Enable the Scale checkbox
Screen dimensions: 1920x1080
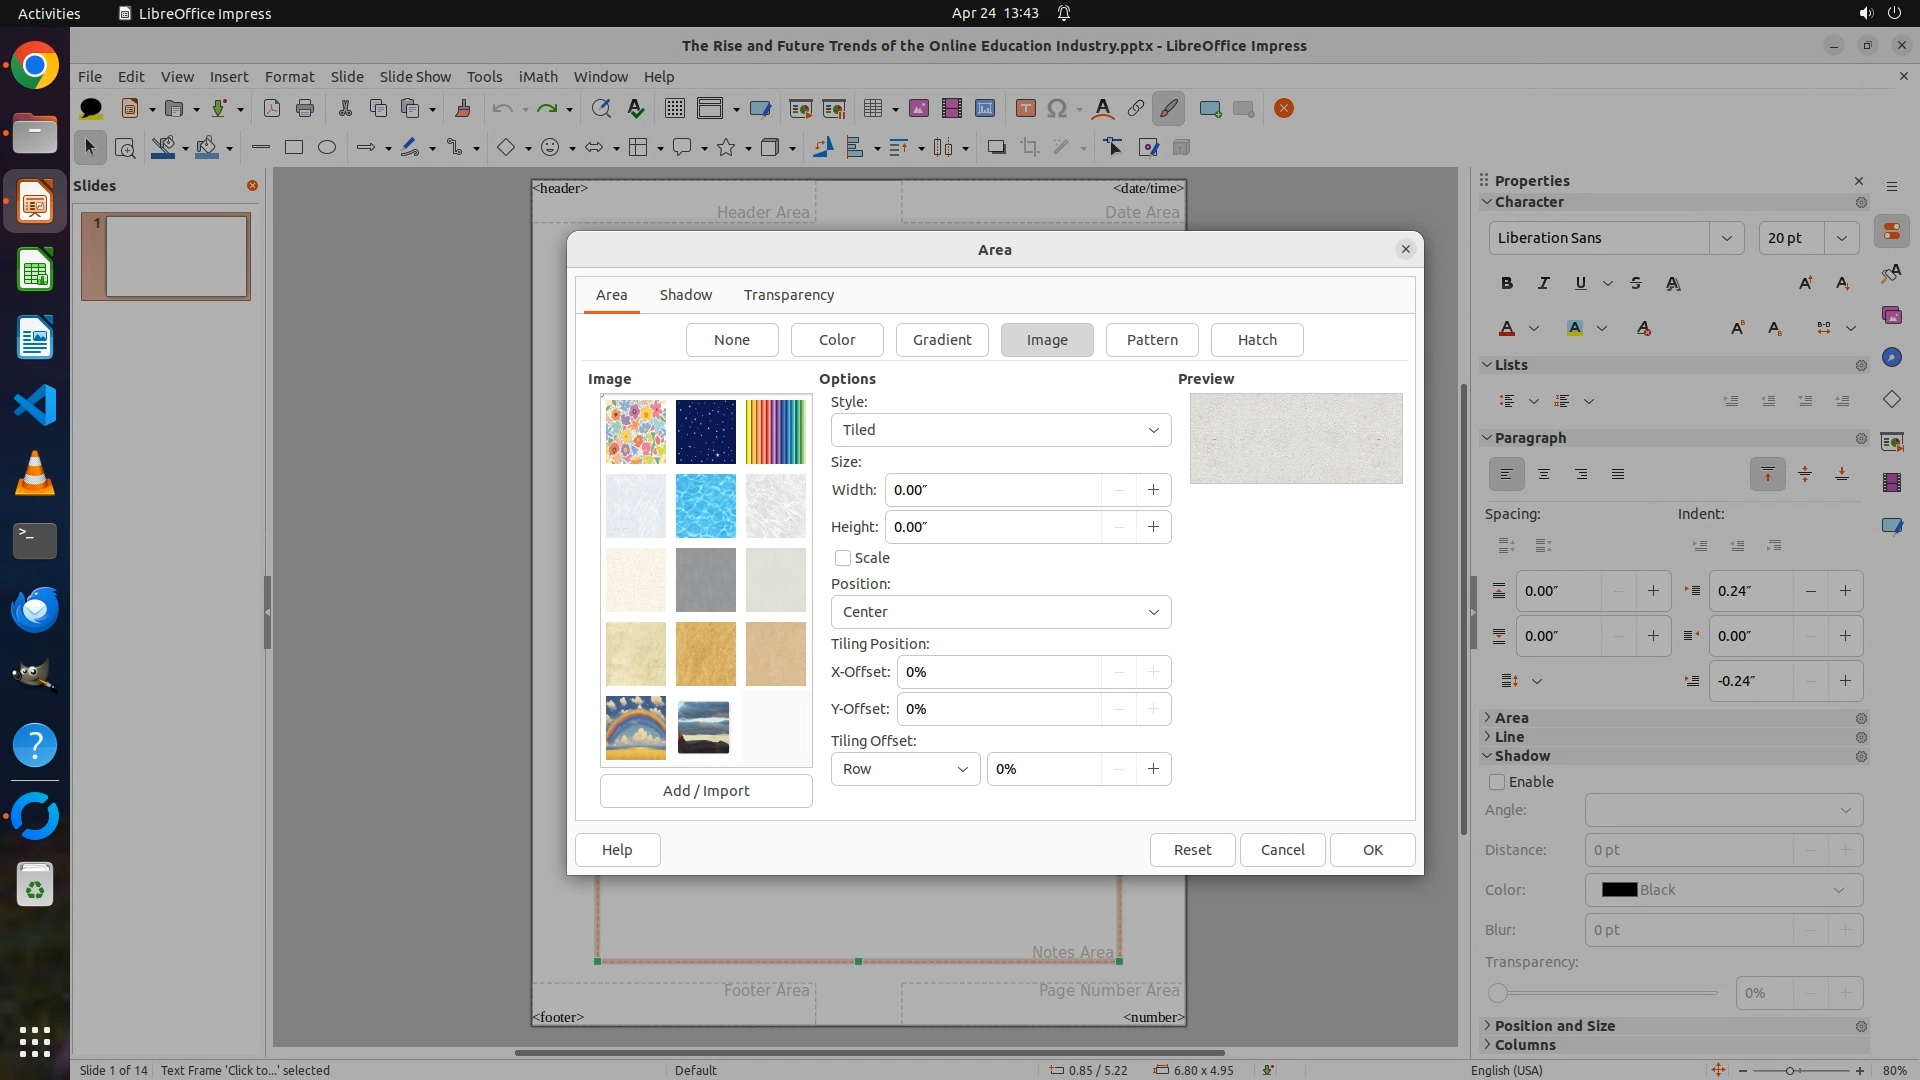tap(843, 558)
